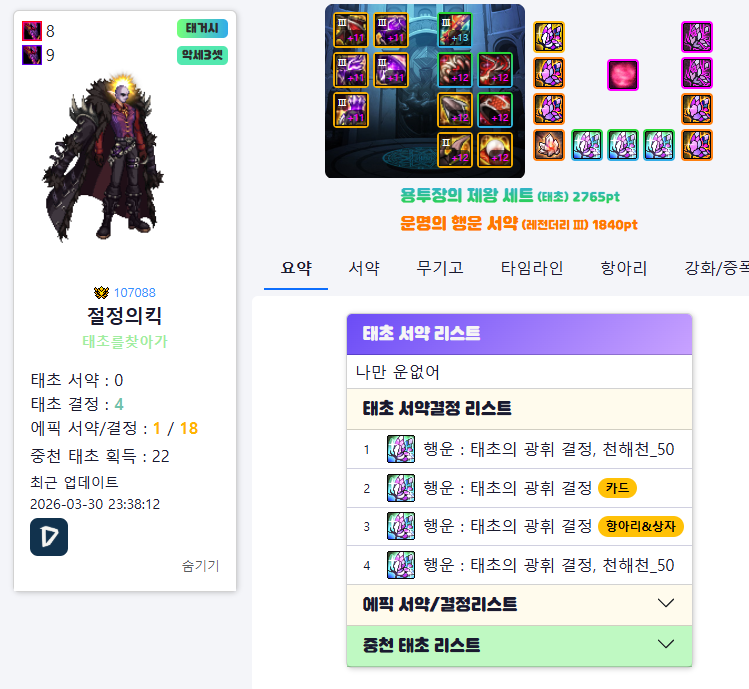Click the purple-bordered character icon next to 9
Image resolution: width=749 pixels, height=689 pixels.
click(32, 55)
